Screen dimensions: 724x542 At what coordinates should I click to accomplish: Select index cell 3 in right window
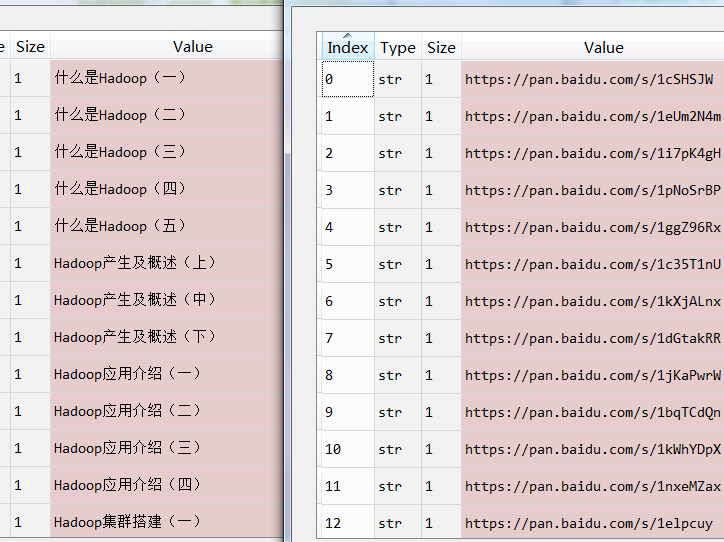click(x=348, y=190)
